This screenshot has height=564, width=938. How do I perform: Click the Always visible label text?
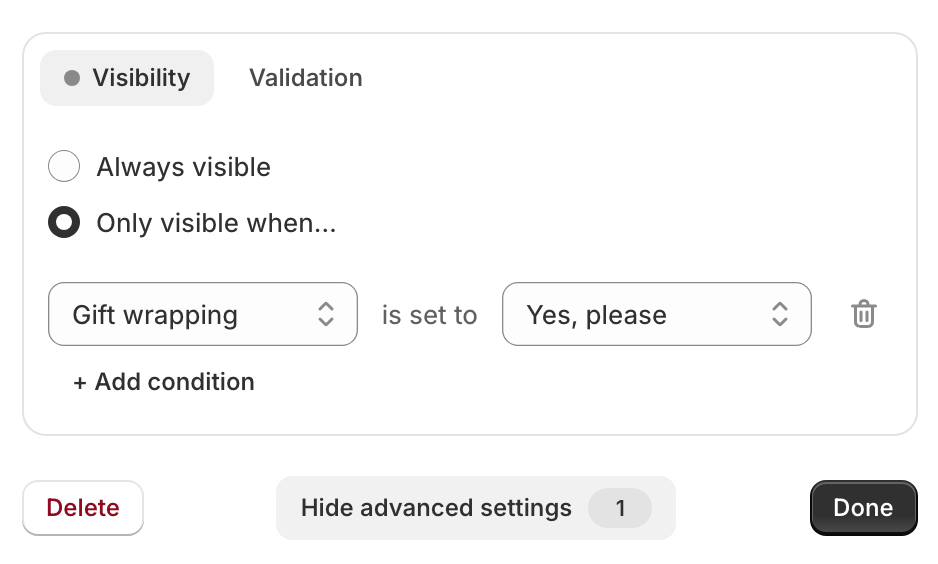click(x=184, y=167)
